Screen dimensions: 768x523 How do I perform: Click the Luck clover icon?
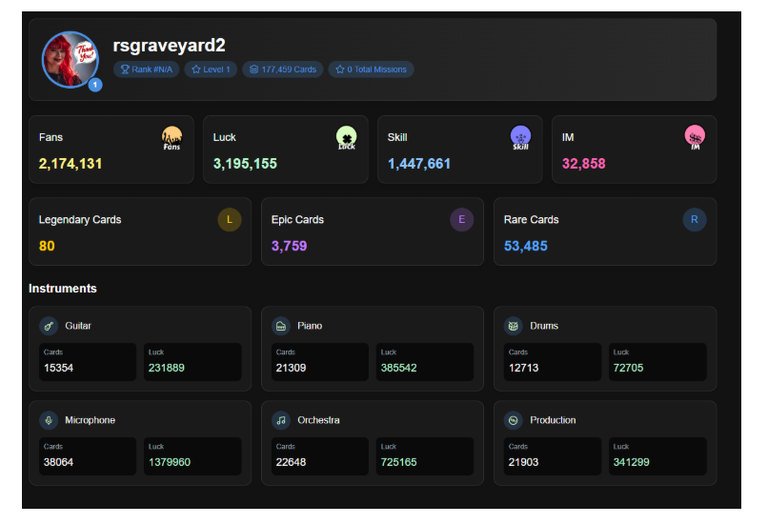point(346,138)
